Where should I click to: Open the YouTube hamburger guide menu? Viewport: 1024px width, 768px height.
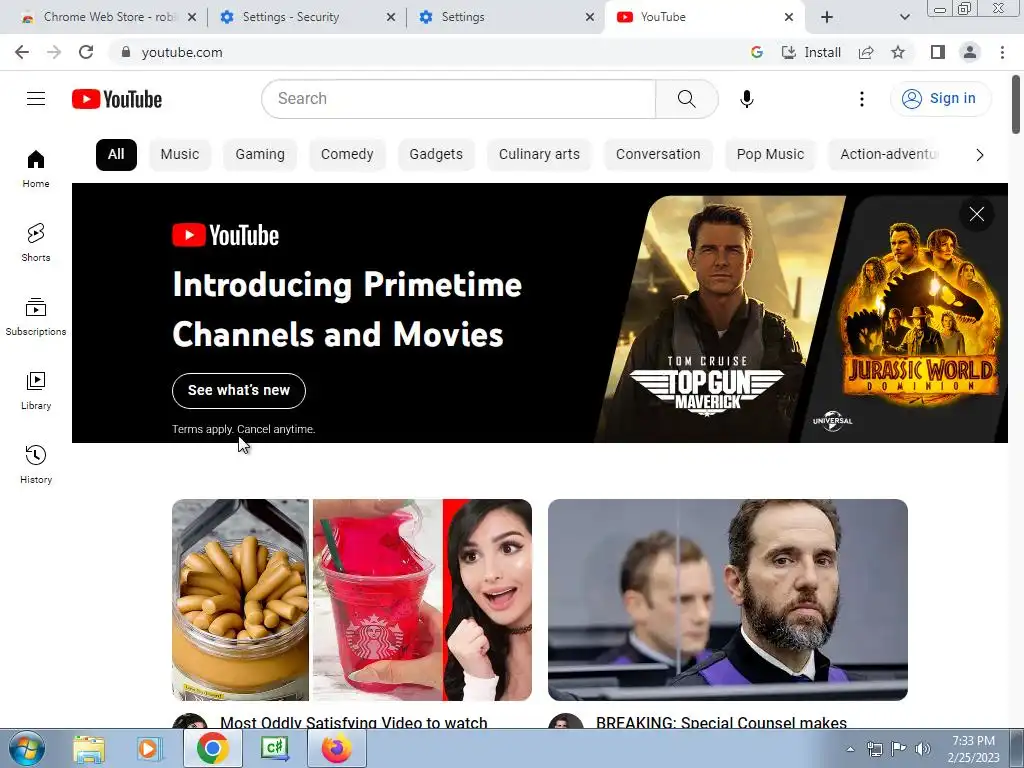36,99
